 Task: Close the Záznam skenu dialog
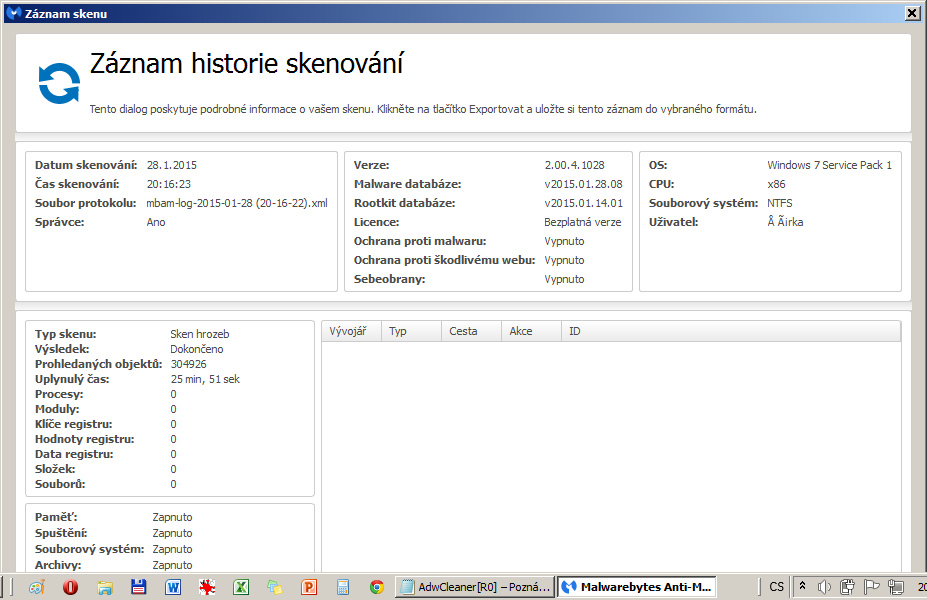click(x=912, y=13)
